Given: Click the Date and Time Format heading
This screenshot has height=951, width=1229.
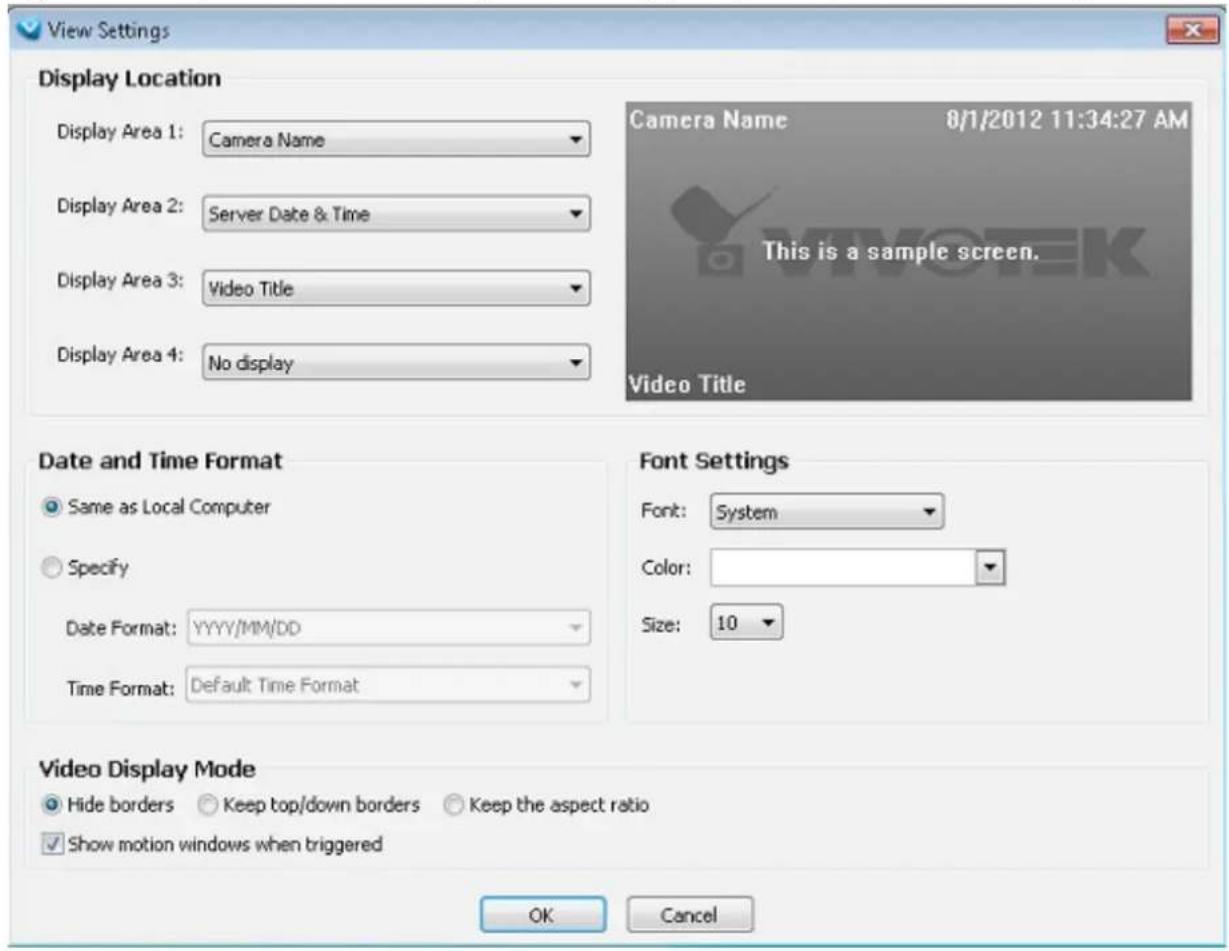Looking at the screenshot, I should tap(160, 461).
